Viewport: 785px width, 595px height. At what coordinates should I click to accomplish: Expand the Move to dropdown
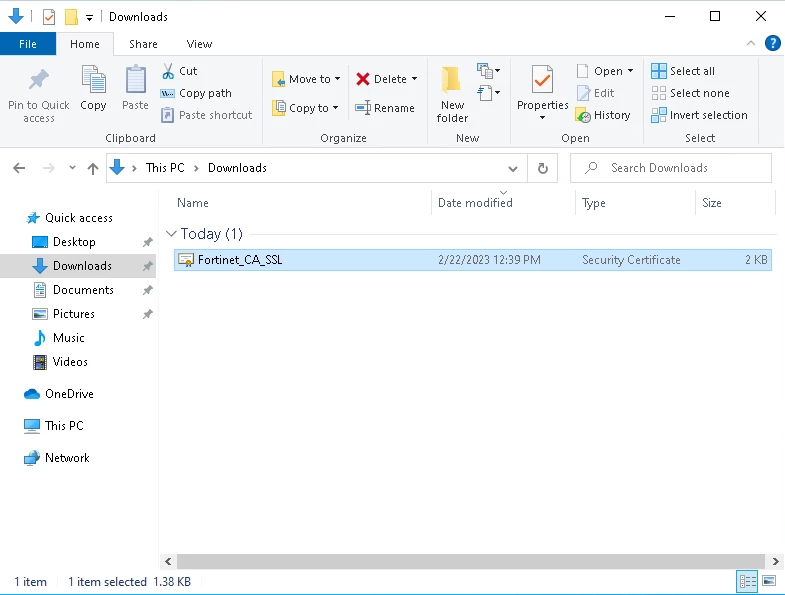pyautogui.click(x=337, y=79)
